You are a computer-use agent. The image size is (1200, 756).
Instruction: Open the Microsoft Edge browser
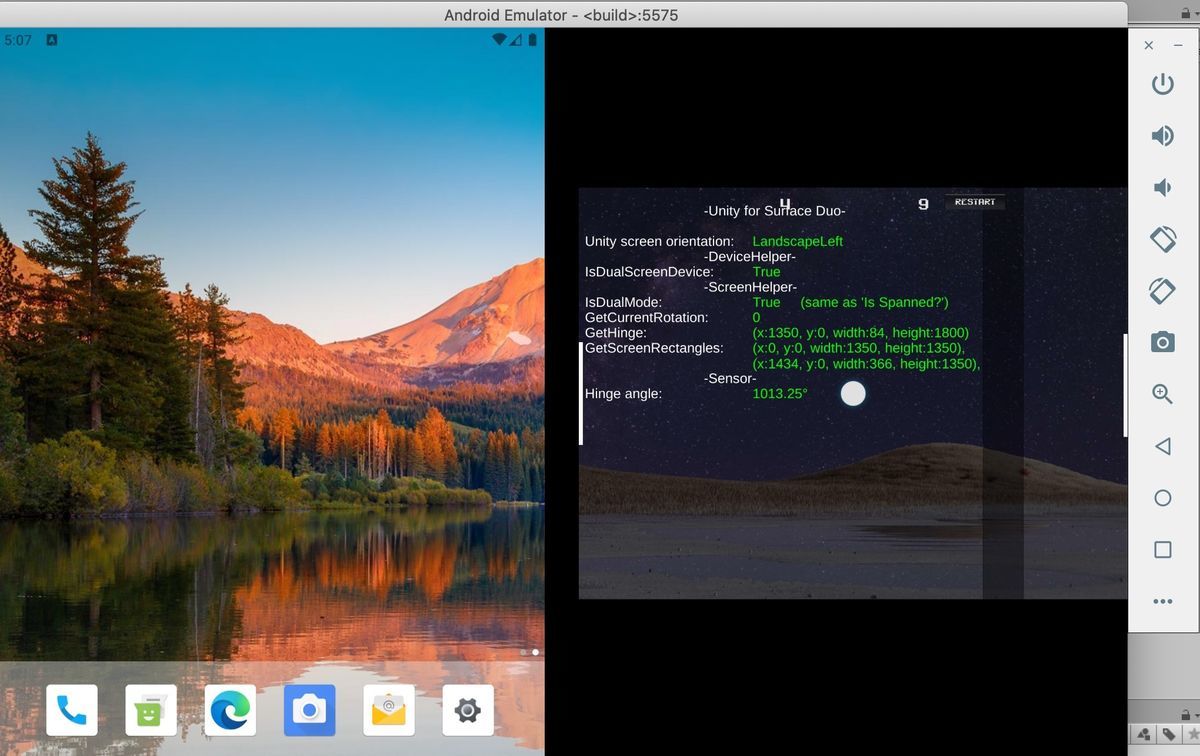pyautogui.click(x=230, y=710)
